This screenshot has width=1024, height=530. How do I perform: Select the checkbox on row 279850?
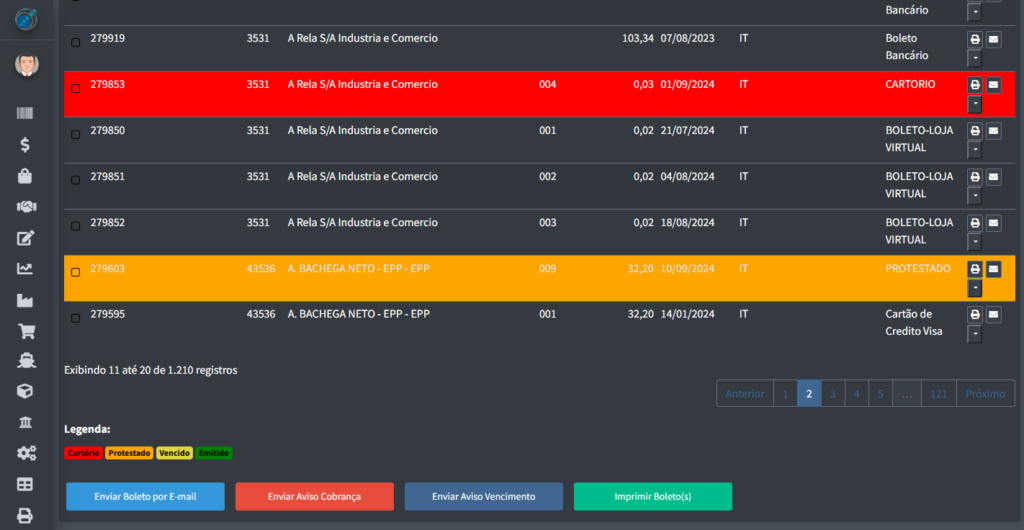pyautogui.click(x=76, y=134)
